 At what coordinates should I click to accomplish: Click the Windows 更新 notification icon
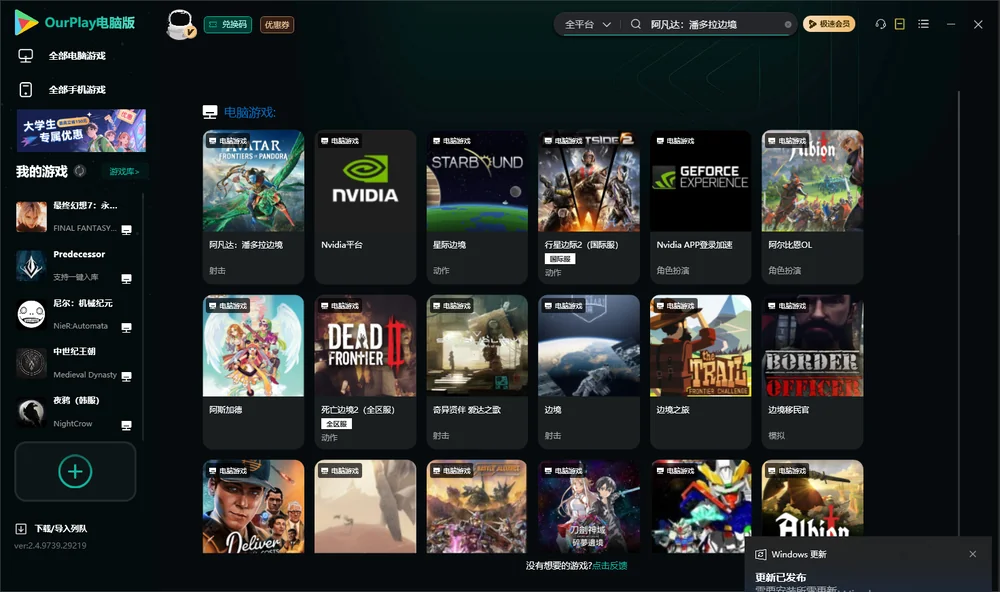pos(760,555)
